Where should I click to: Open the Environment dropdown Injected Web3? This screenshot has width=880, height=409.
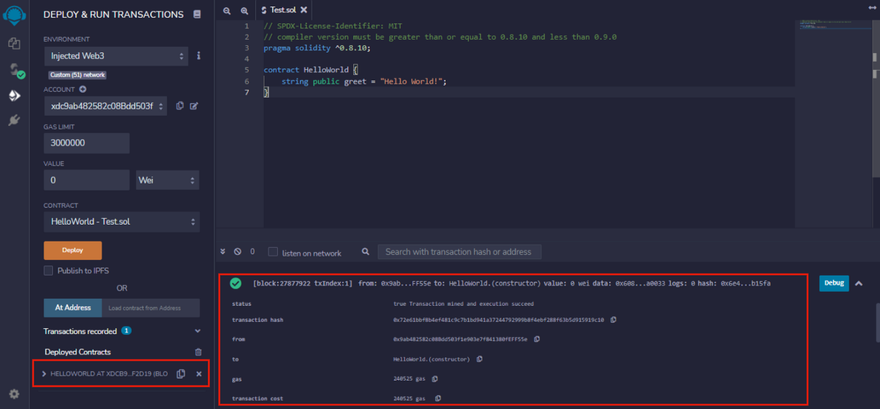(x=115, y=56)
